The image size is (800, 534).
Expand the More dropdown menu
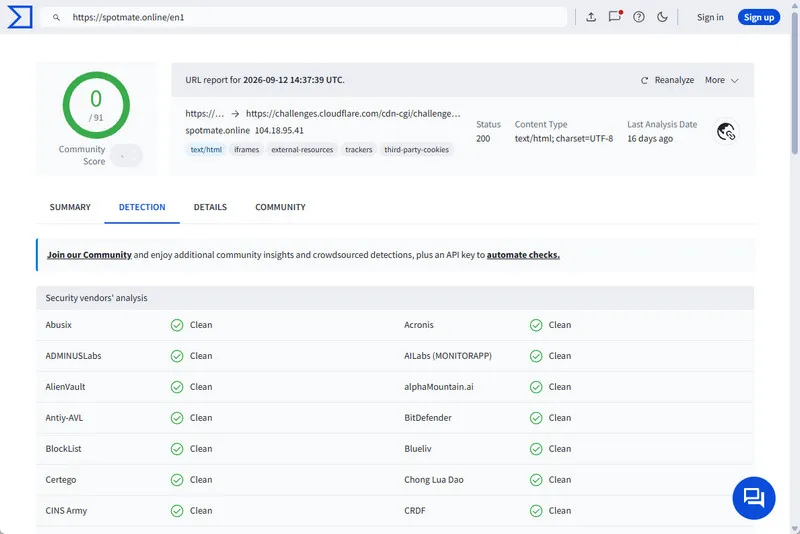(721, 80)
